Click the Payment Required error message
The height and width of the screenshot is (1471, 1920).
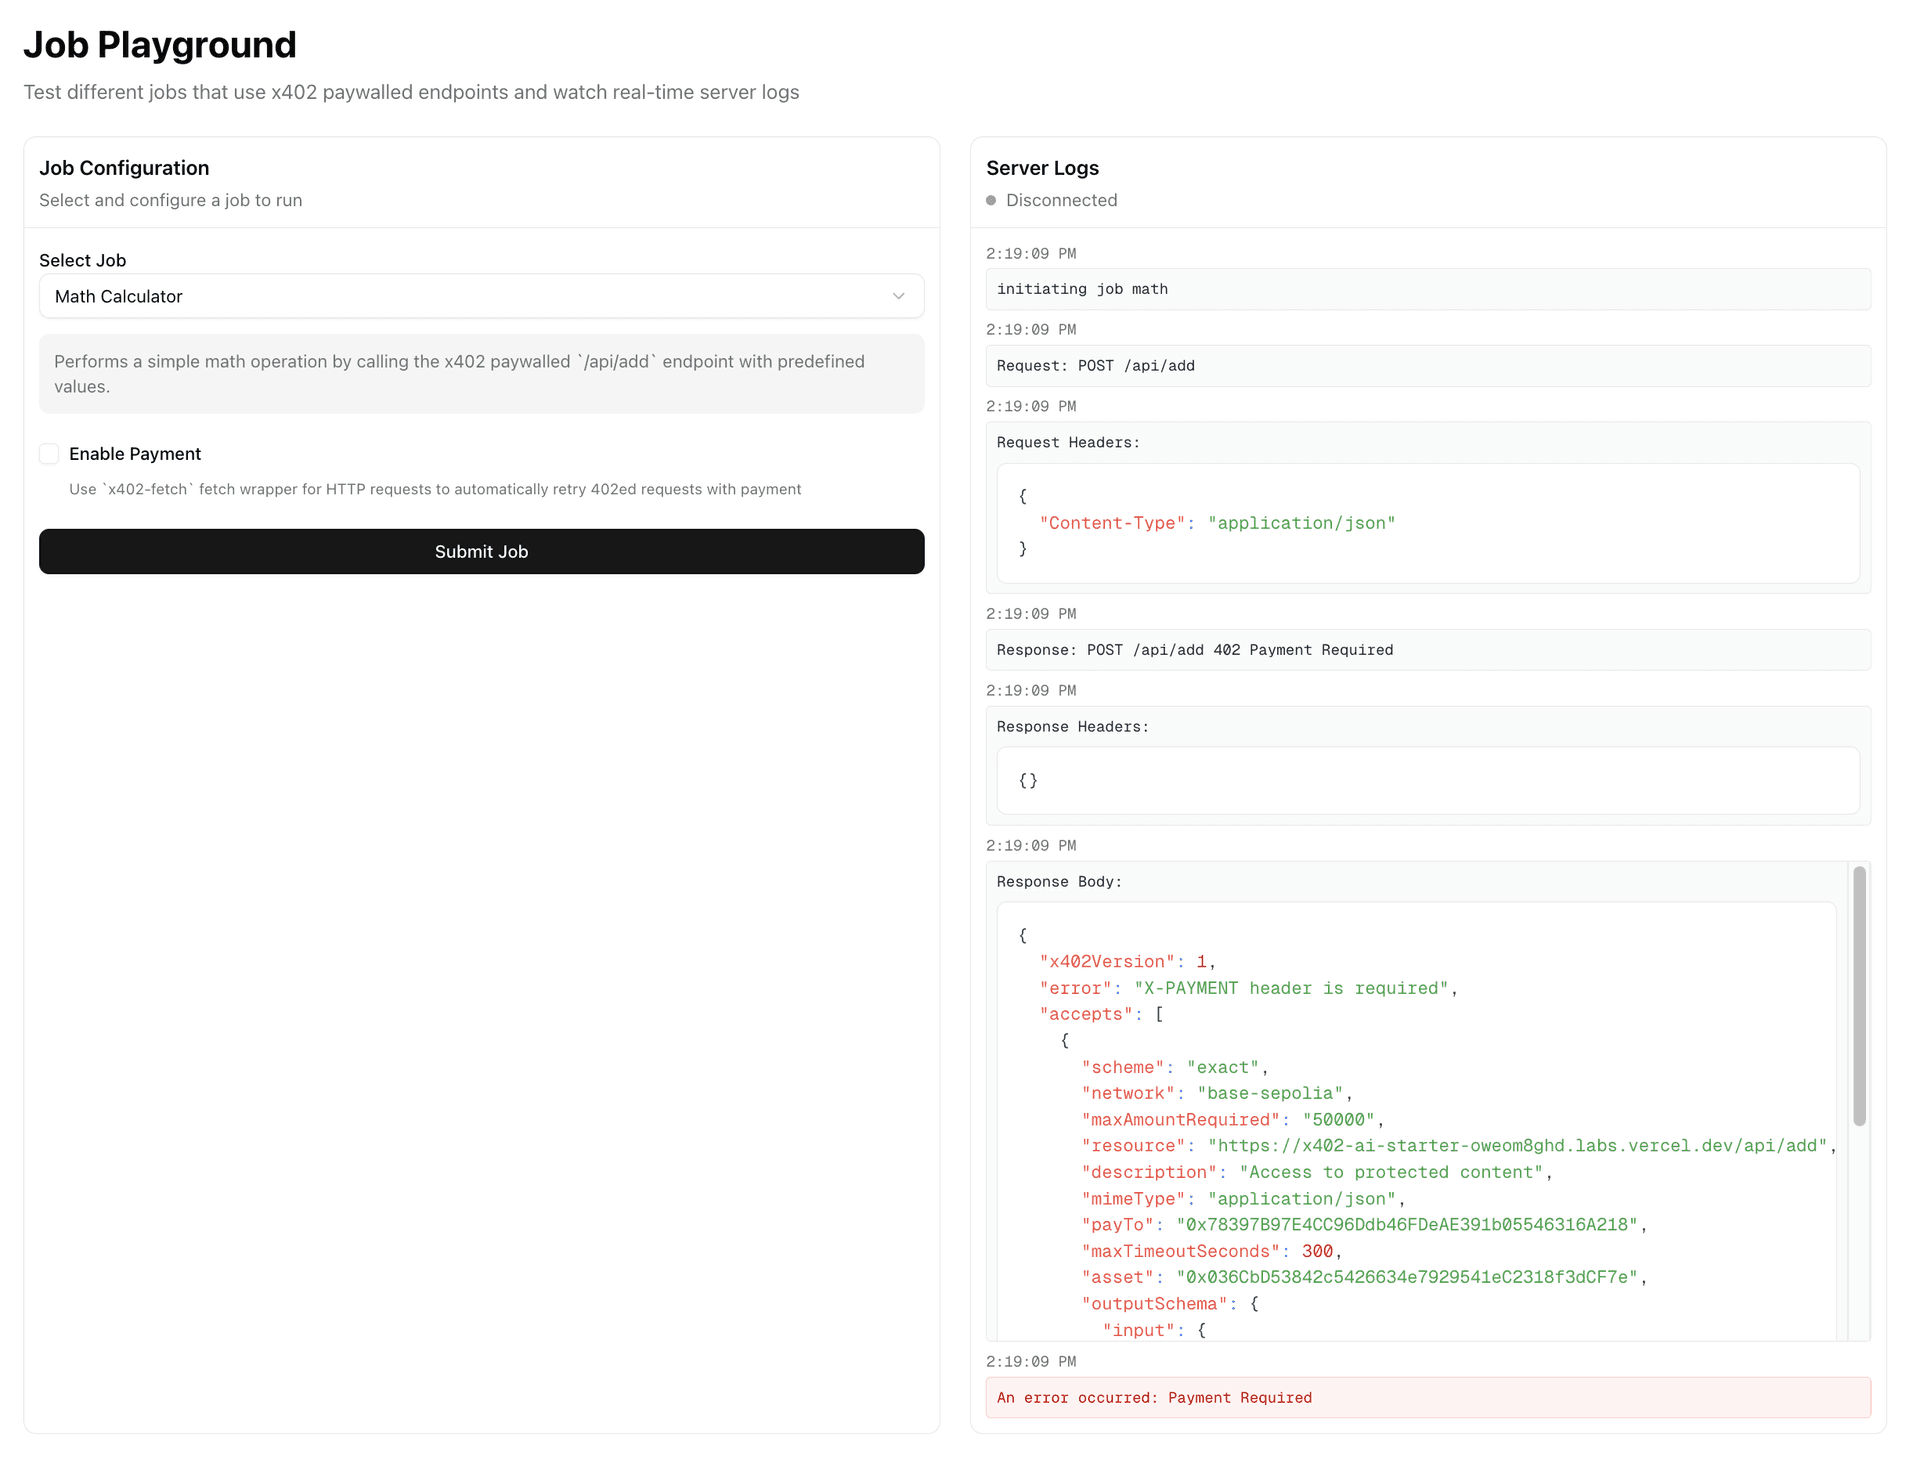1153,1398
